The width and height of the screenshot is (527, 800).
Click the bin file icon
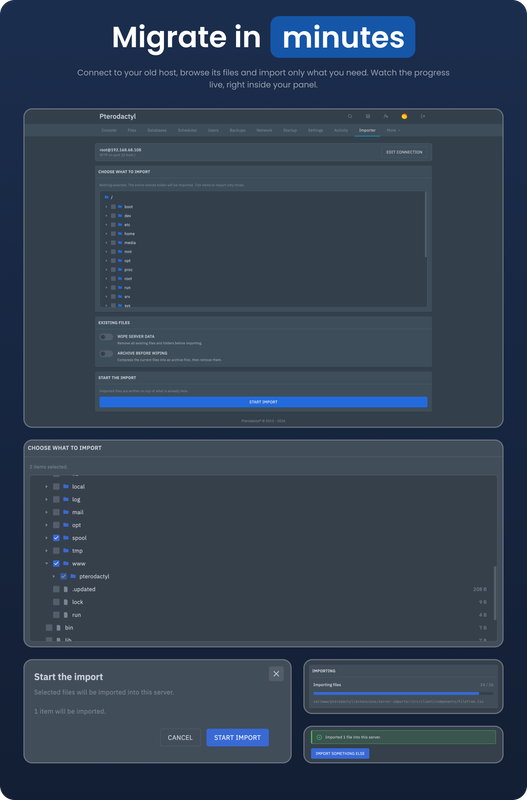58,628
